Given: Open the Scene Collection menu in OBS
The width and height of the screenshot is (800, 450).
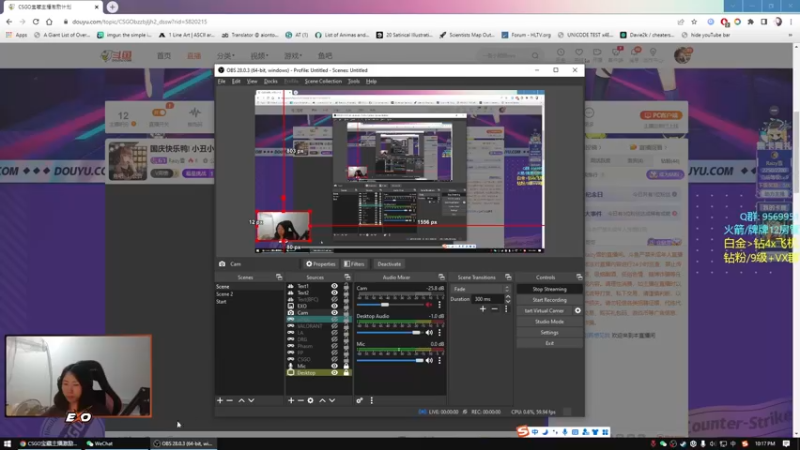Looking at the screenshot, I should [x=323, y=81].
